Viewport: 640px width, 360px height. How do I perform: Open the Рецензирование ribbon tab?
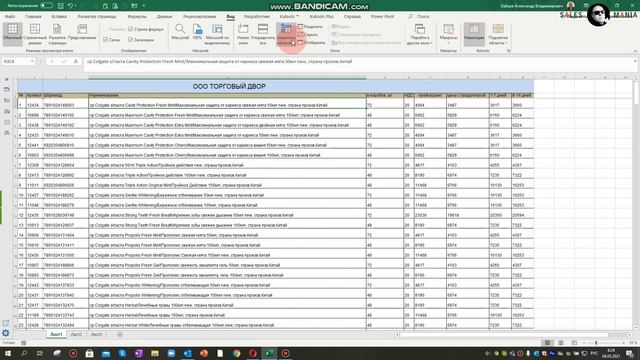(x=199, y=16)
